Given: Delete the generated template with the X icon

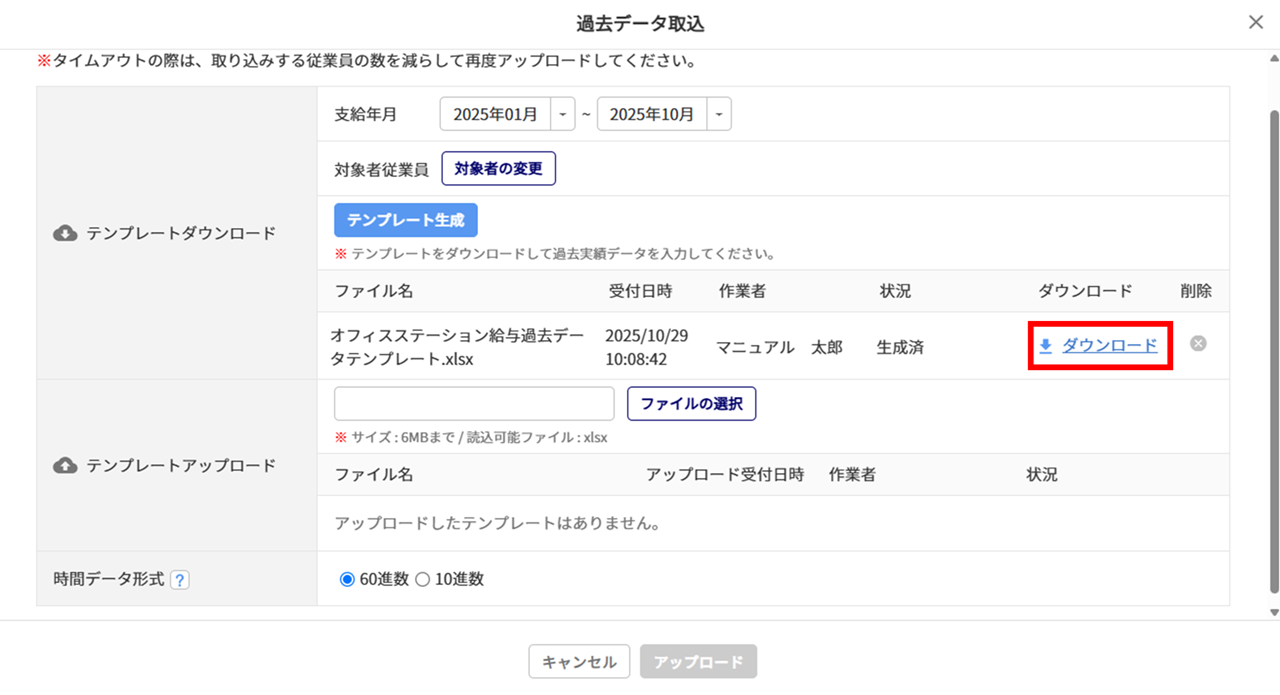Looking at the screenshot, I should coord(1198,343).
